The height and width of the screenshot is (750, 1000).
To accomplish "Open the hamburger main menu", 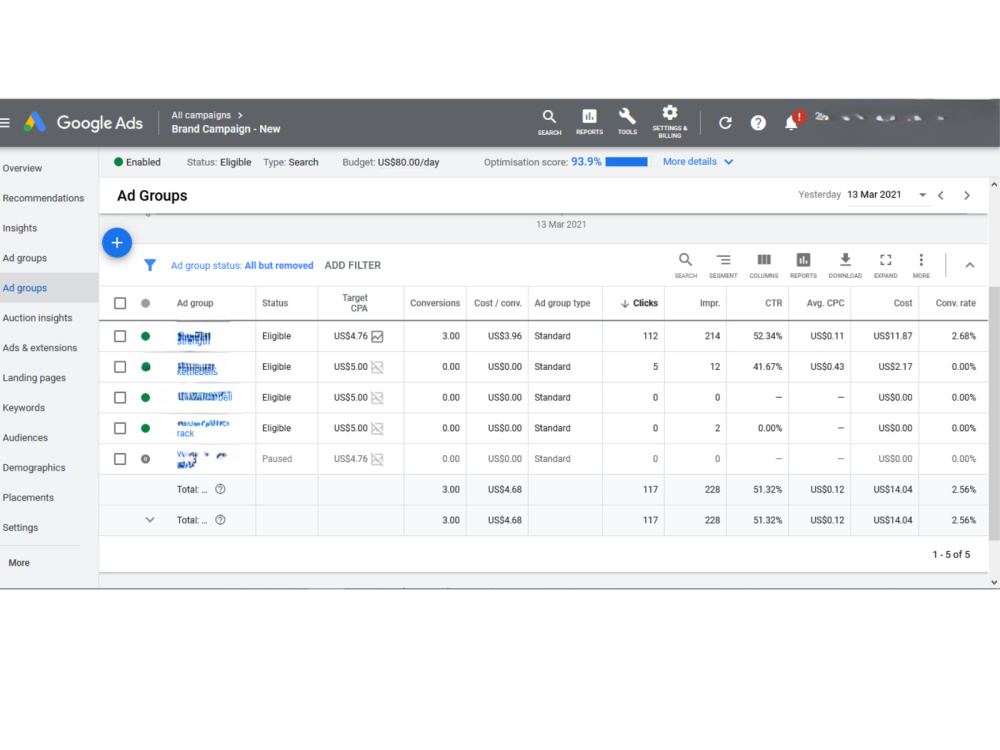I will (x=4, y=122).
